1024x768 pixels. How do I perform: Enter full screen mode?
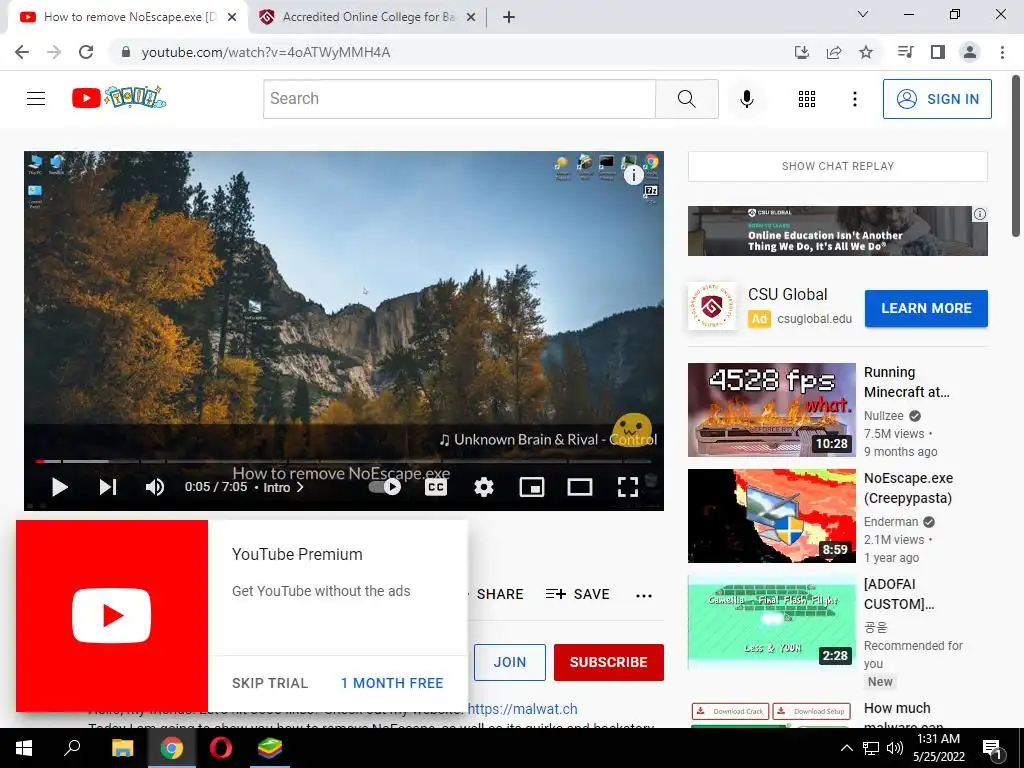coord(628,487)
